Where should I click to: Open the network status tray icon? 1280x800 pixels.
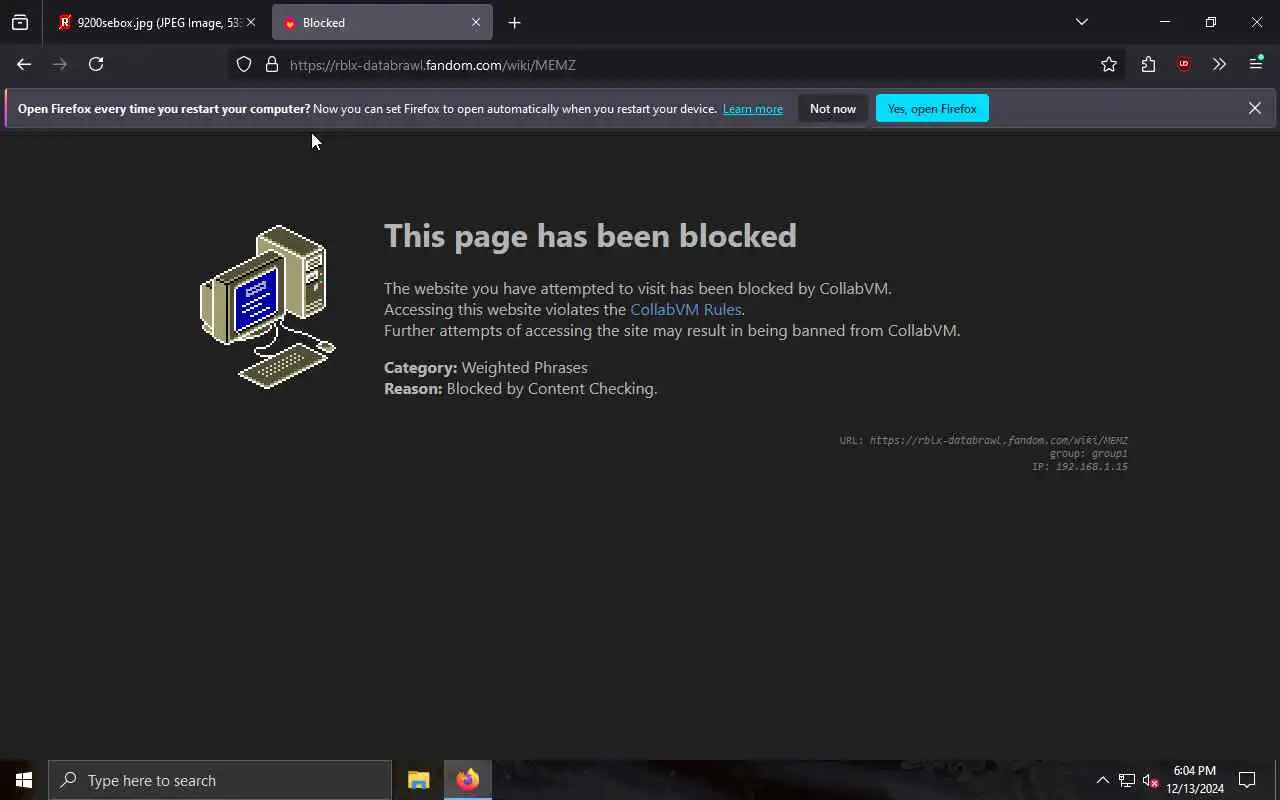click(x=1127, y=780)
